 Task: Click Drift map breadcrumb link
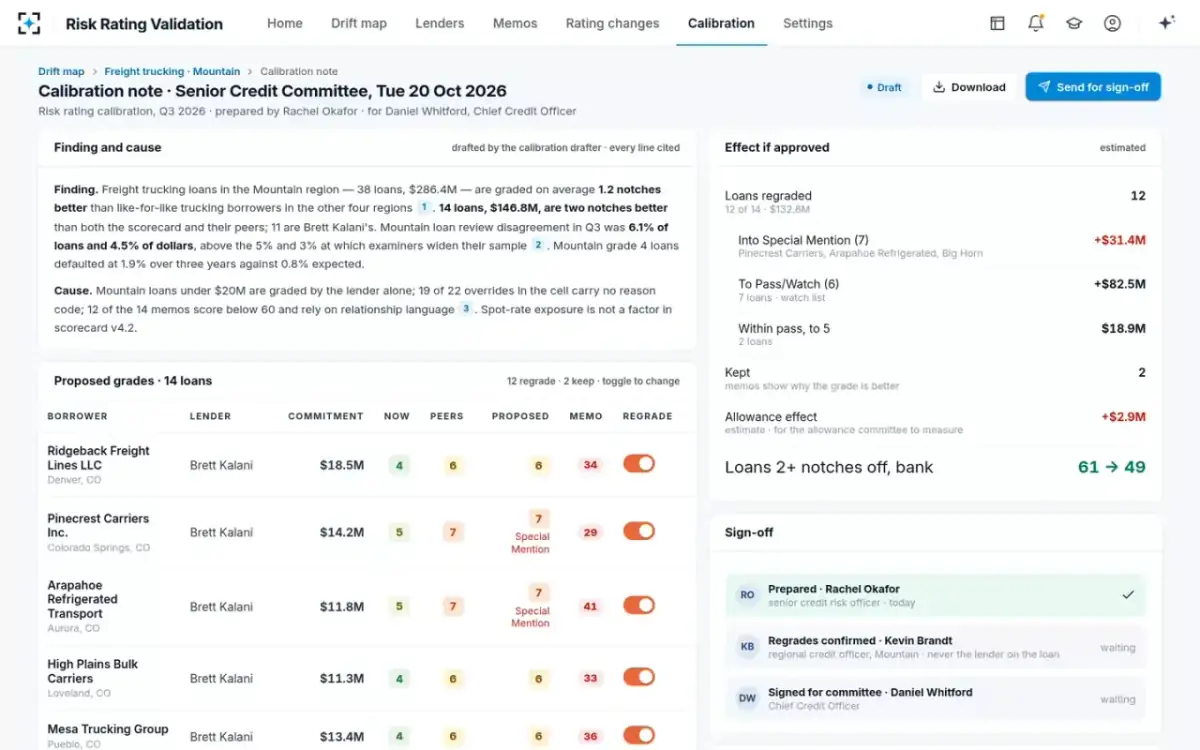click(x=61, y=71)
